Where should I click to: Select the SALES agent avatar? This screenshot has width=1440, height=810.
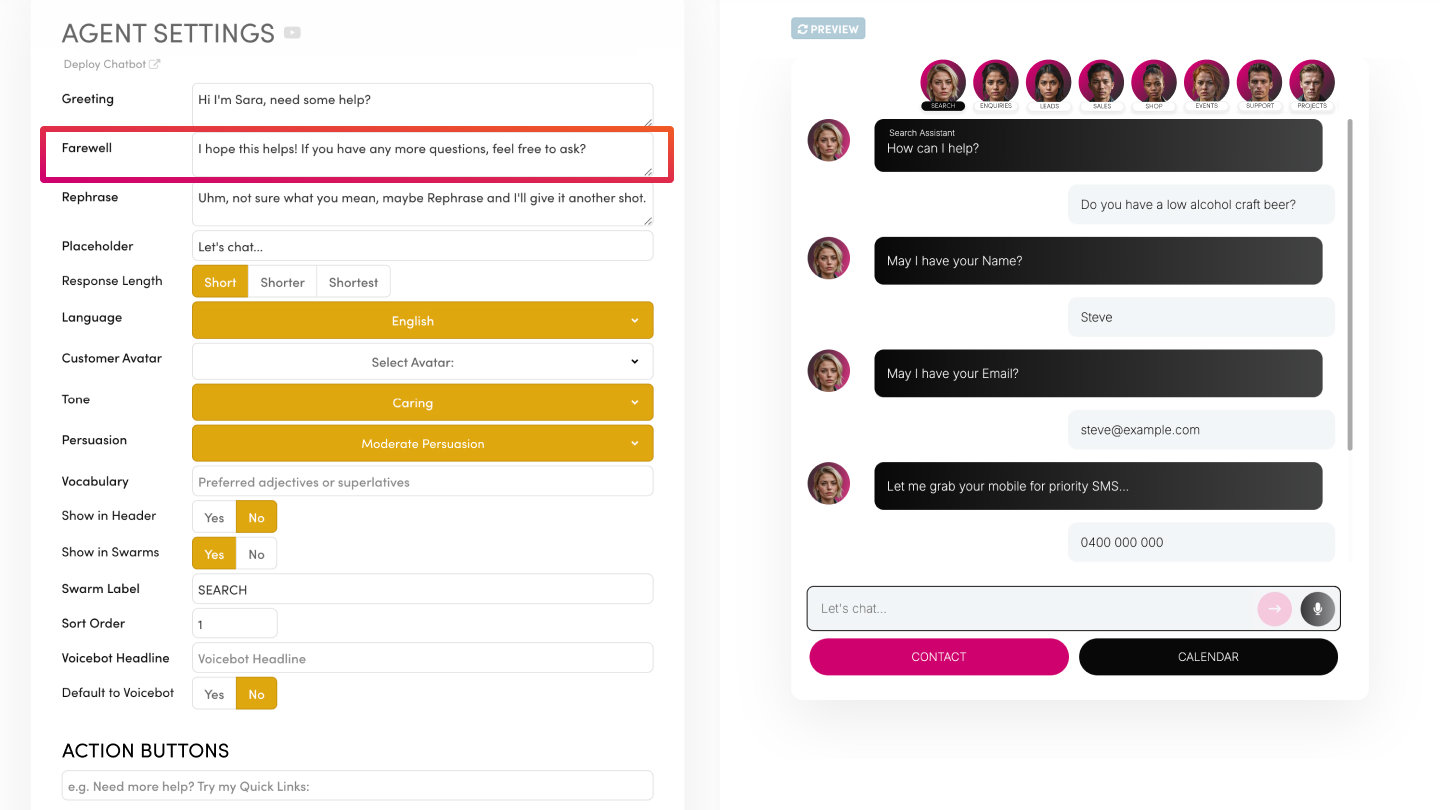click(x=1101, y=82)
